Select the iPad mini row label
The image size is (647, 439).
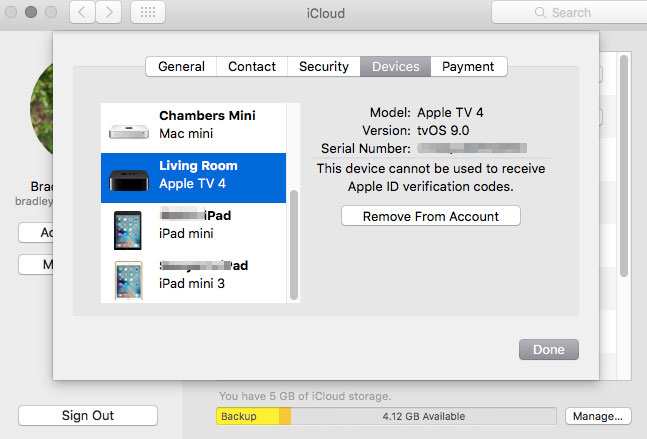[x=186, y=234]
